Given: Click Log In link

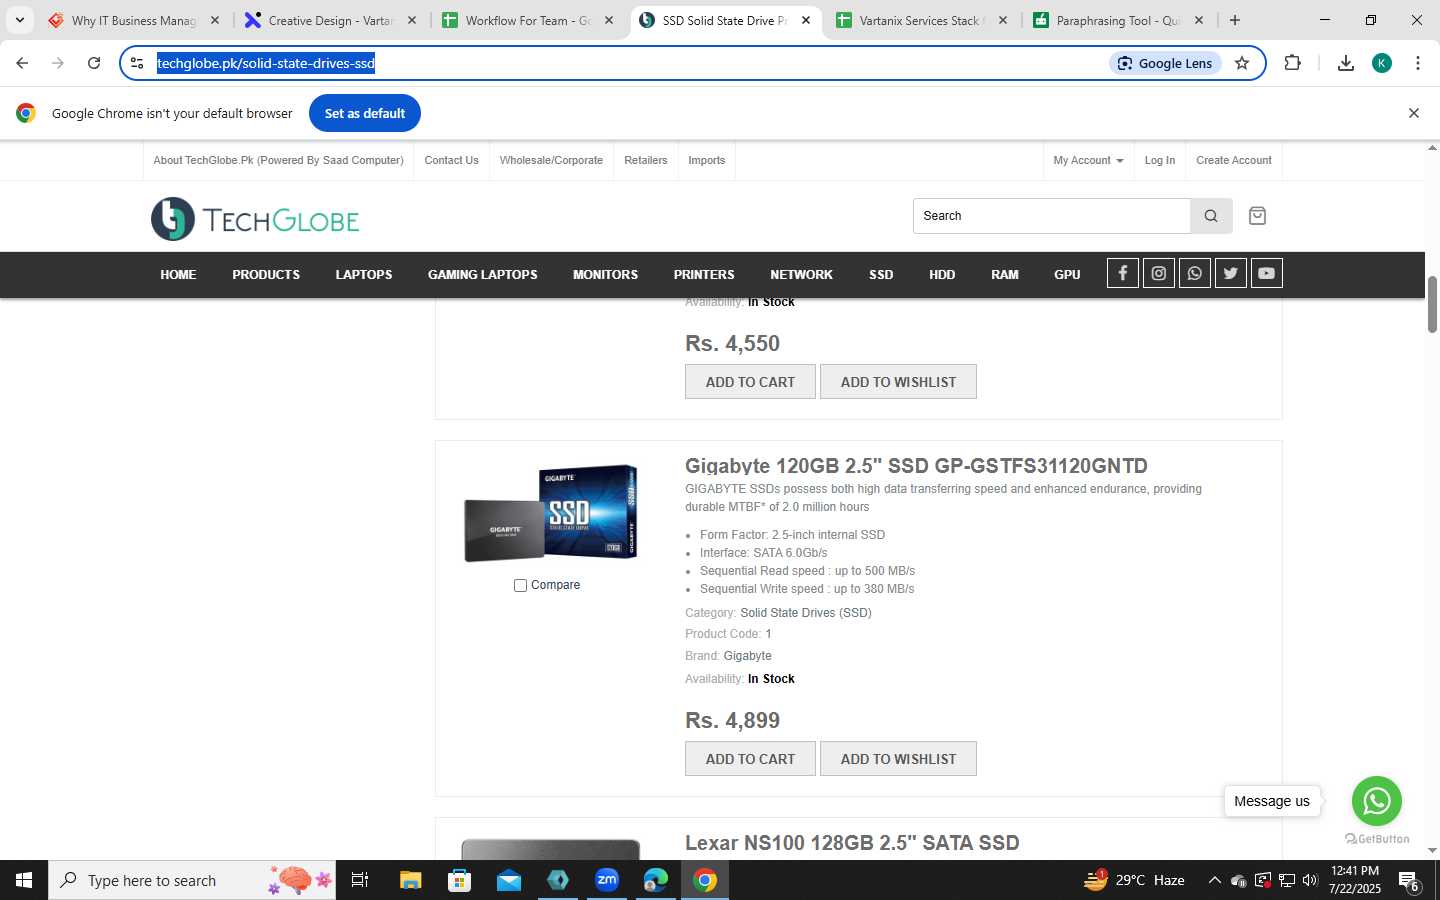Looking at the screenshot, I should click(x=1160, y=160).
